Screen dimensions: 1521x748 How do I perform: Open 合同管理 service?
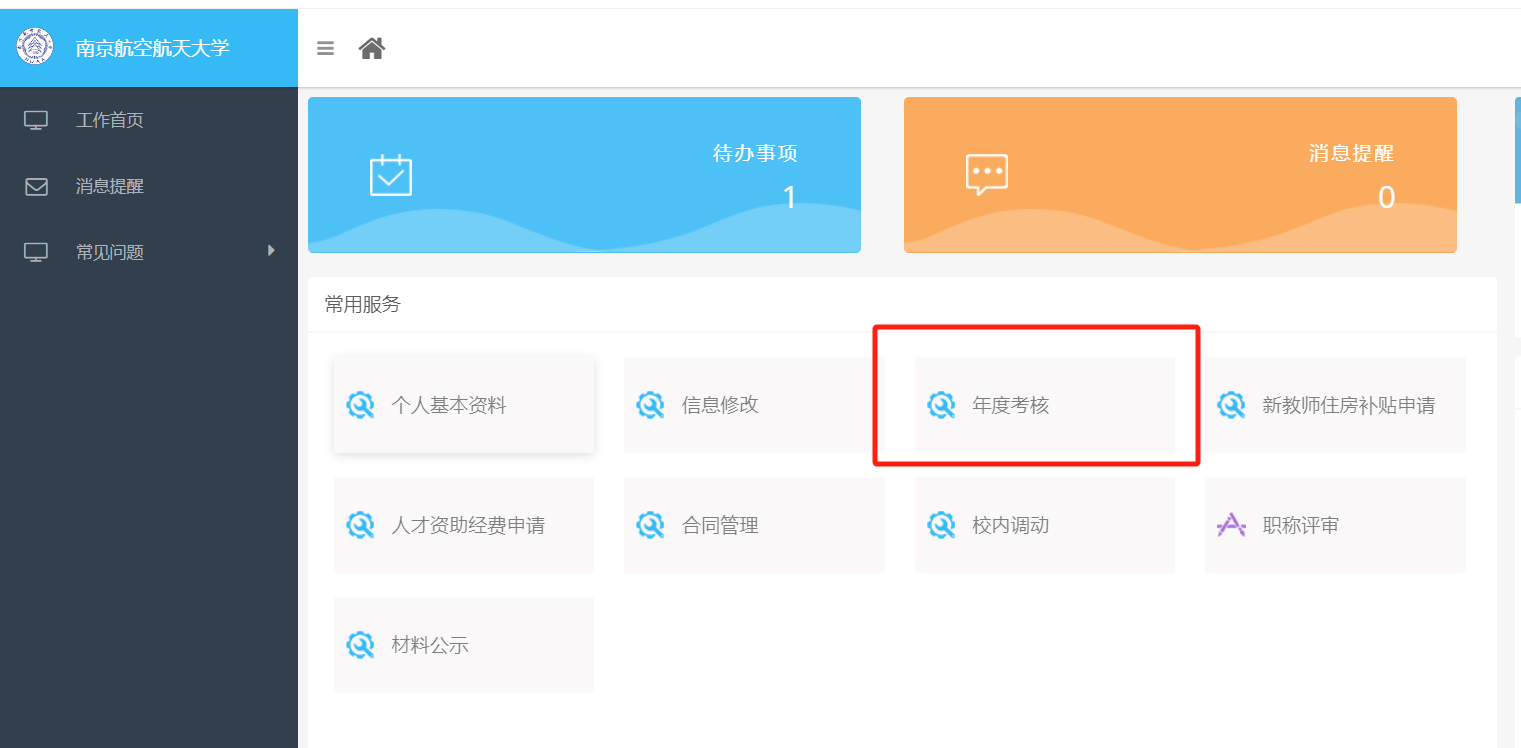pos(753,525)
